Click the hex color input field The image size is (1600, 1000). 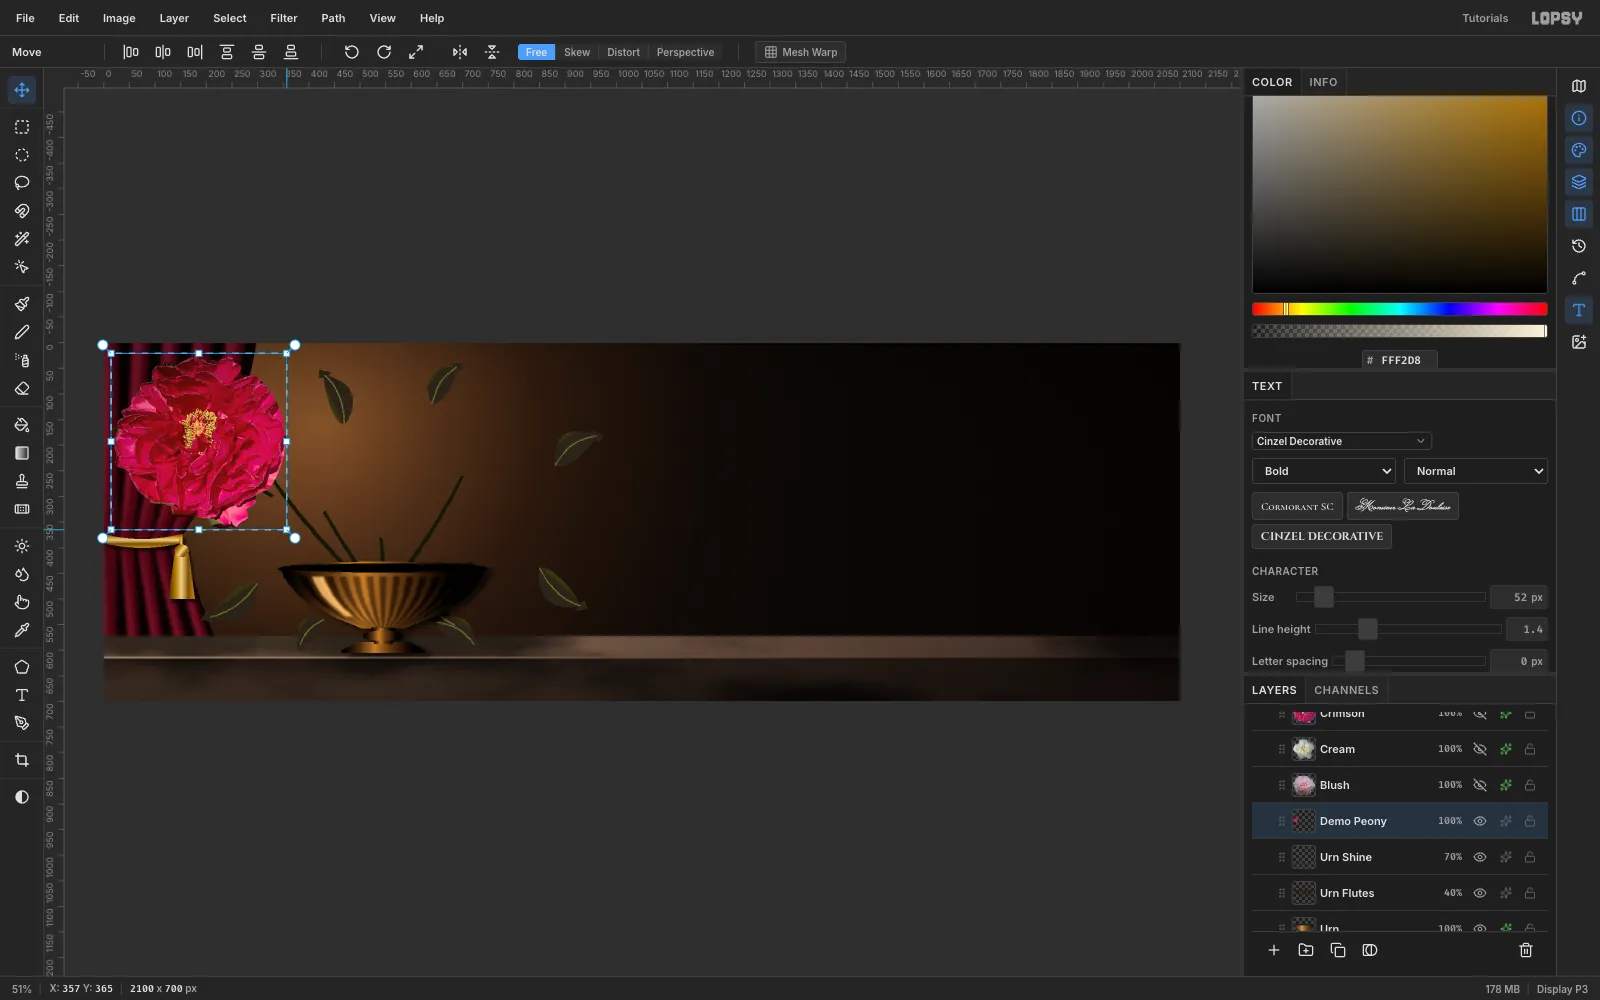pyautogui.click(x=1400, y=360)
